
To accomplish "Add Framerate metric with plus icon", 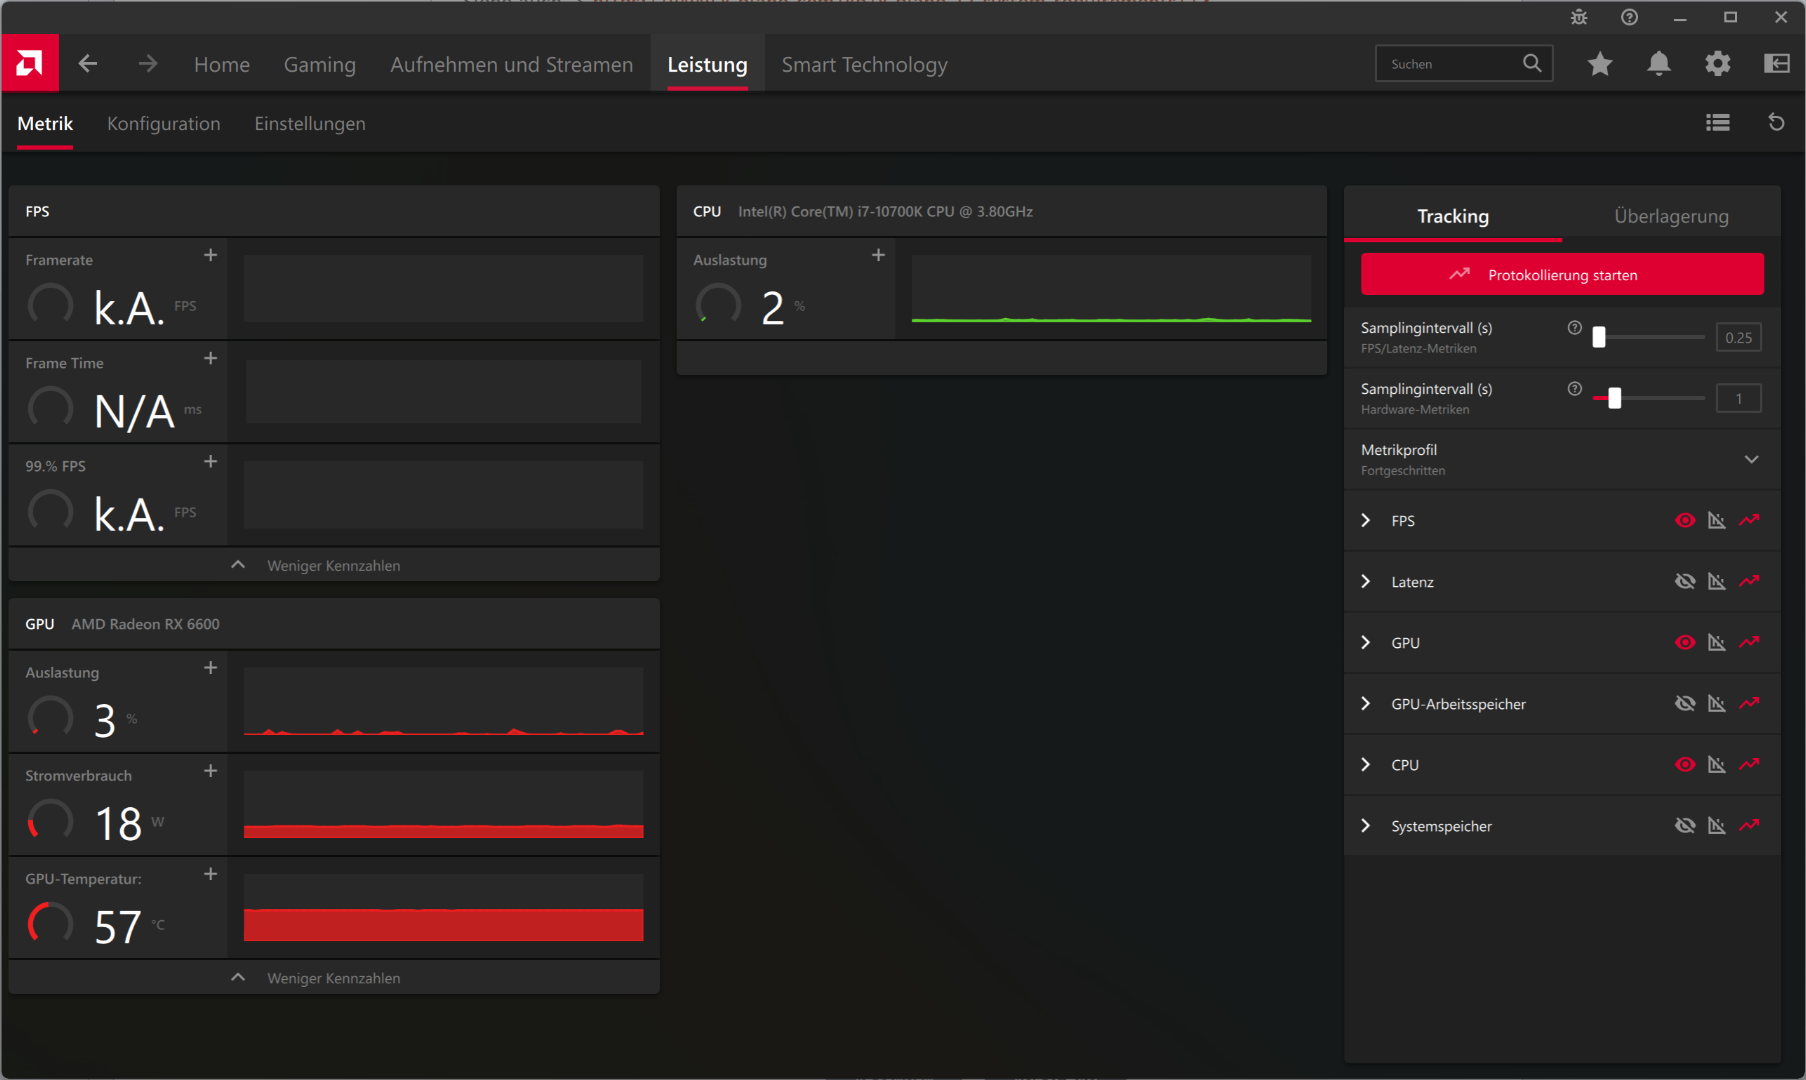I will (210, 255).
